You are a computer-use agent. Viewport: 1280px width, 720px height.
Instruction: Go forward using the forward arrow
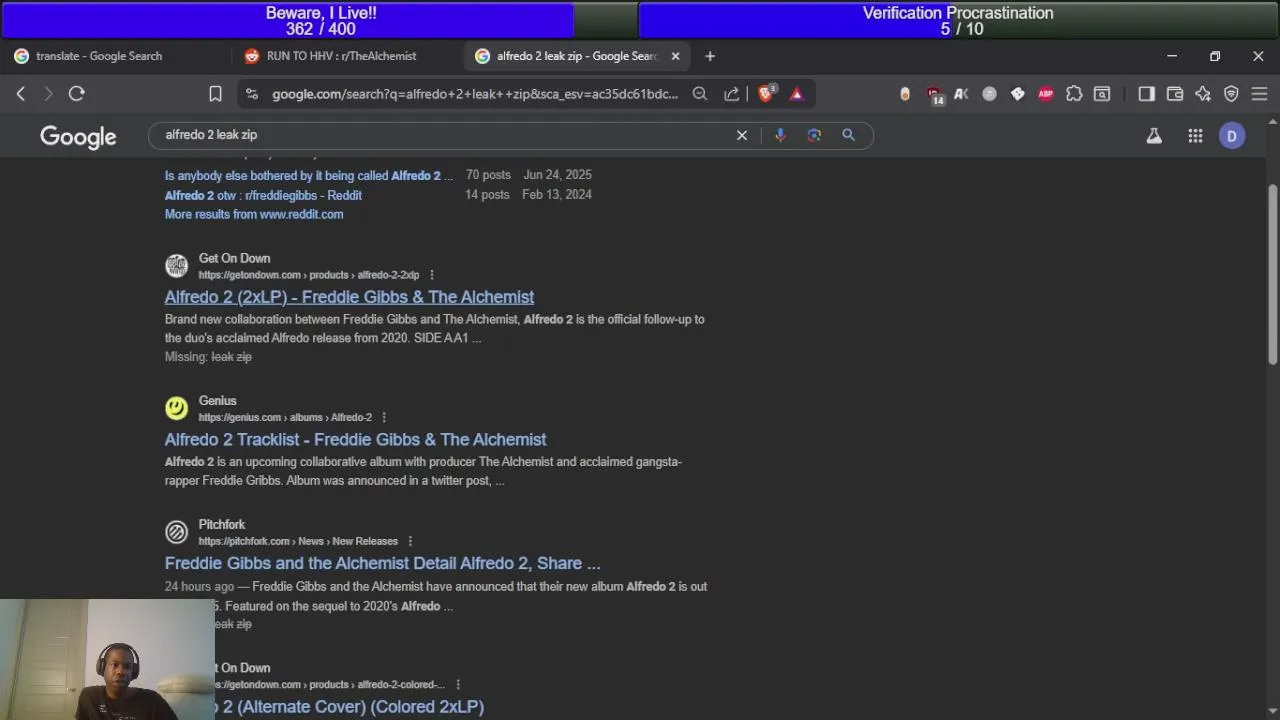(x=48, y=94)
